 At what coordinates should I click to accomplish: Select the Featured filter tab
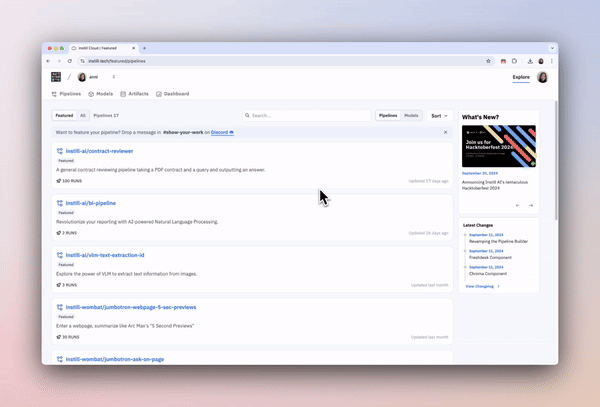(x=64, y=116)
